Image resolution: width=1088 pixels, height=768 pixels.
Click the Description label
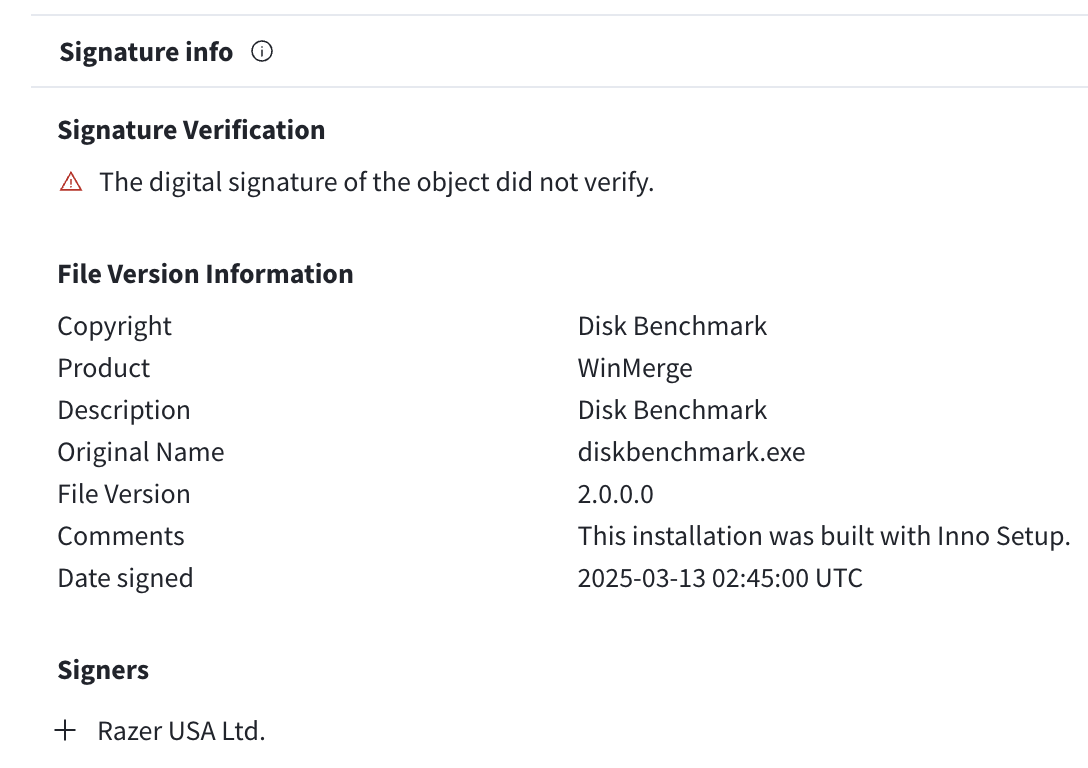(x=124, y=411)
